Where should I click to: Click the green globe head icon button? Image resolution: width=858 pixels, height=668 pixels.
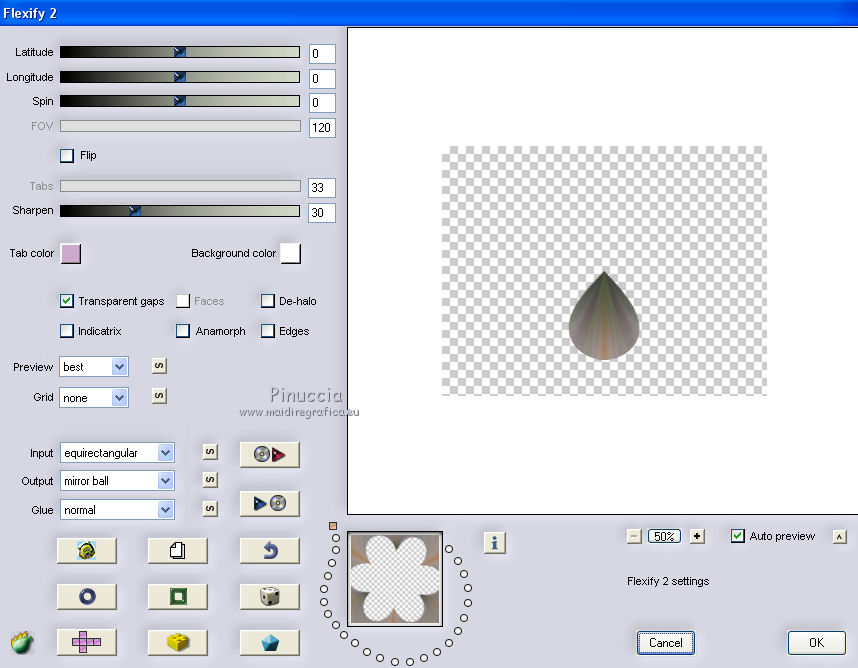point(87,550)
